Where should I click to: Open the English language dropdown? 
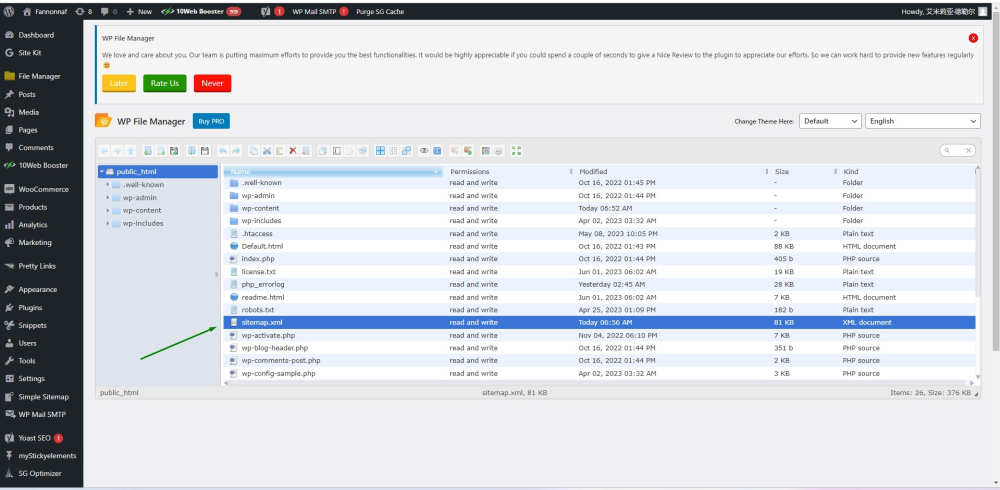[x=922, y=121]
